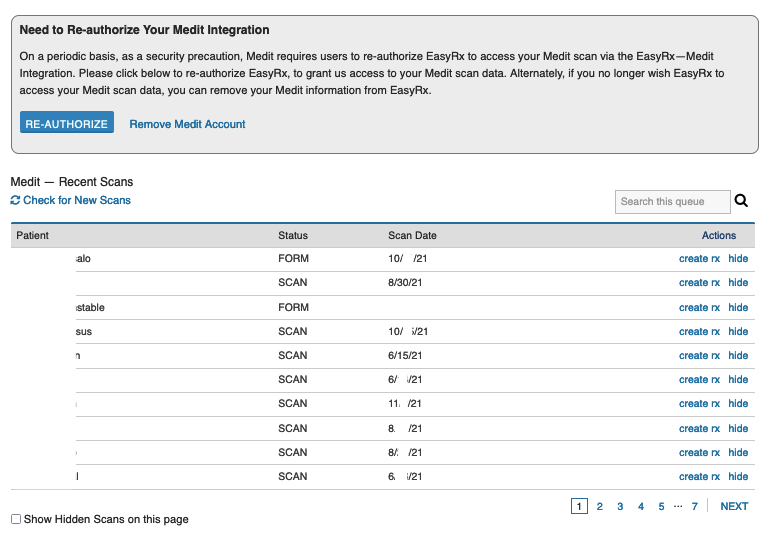Create rx for the 'sus' SCAN row
780x538 pixels.
tap(699, 332)
